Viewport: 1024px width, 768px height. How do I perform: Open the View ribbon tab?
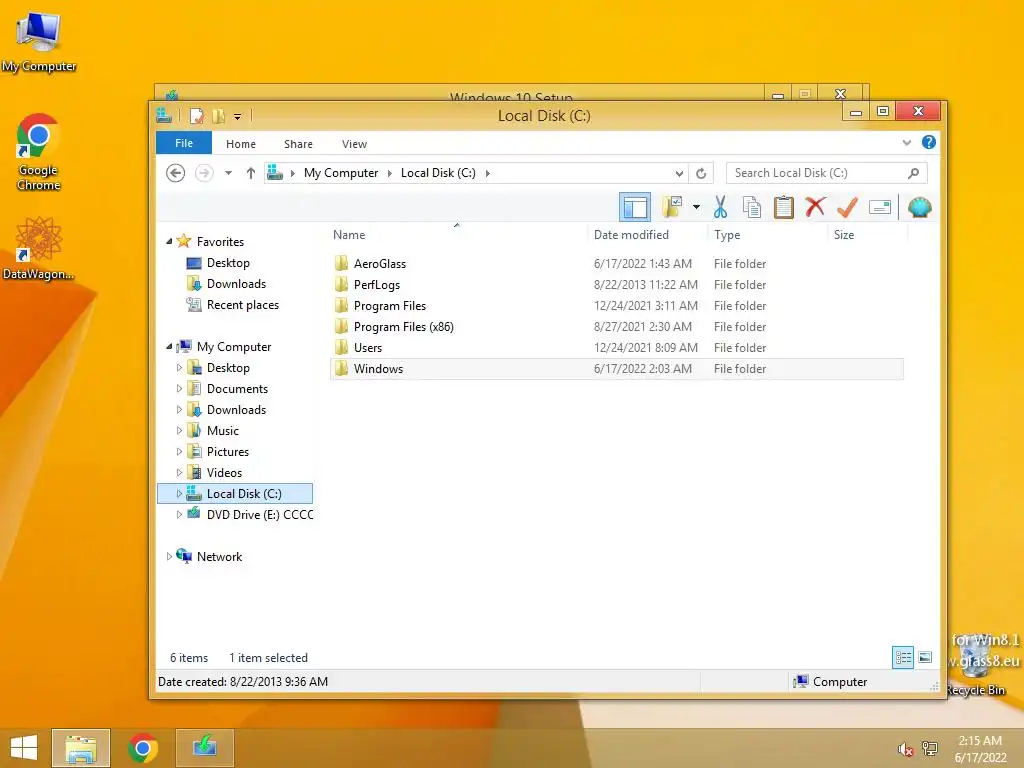(355, 144)
